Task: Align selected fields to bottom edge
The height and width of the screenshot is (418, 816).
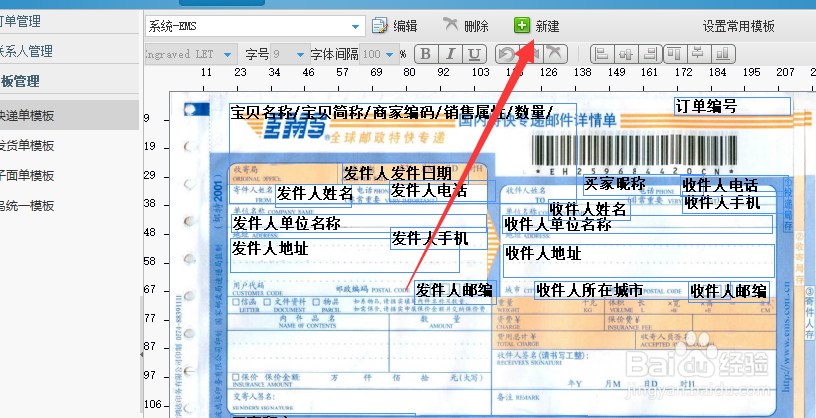Action: click(723, 54)
